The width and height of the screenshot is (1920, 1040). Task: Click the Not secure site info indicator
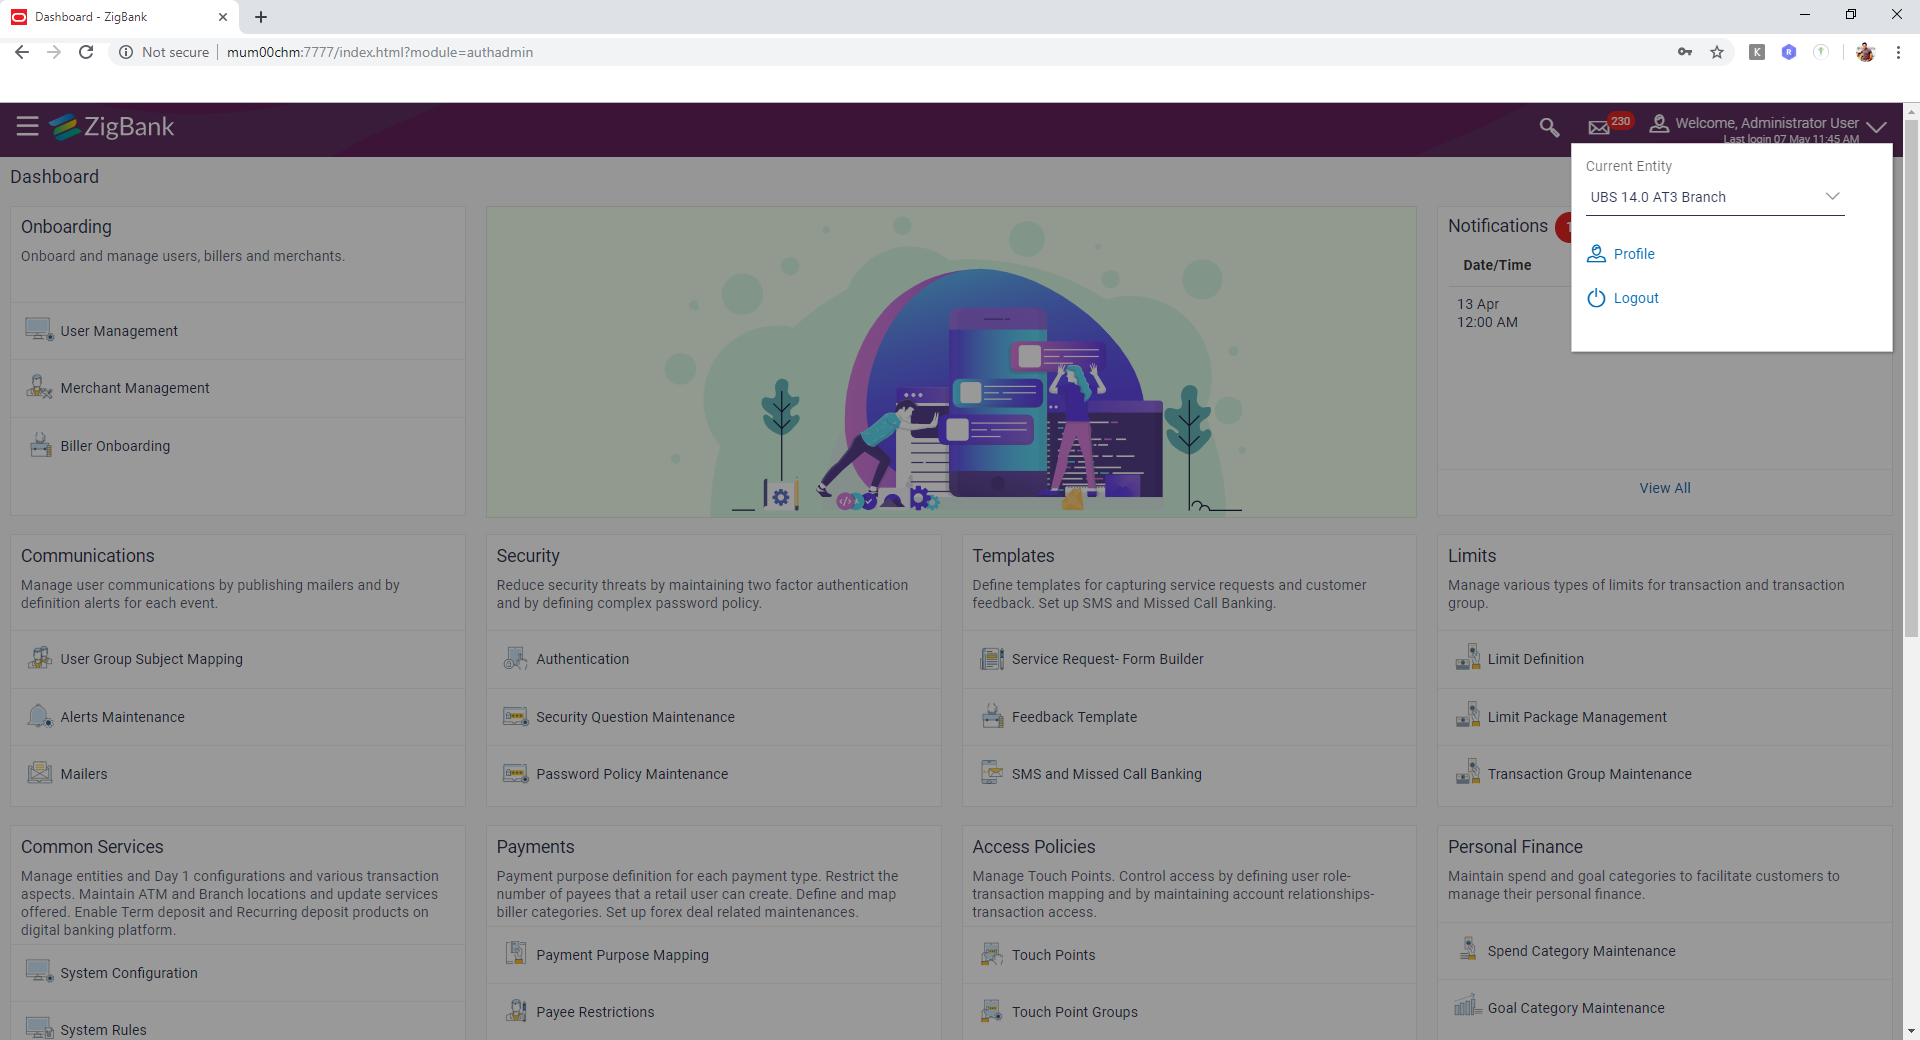(x=164, y=52)
